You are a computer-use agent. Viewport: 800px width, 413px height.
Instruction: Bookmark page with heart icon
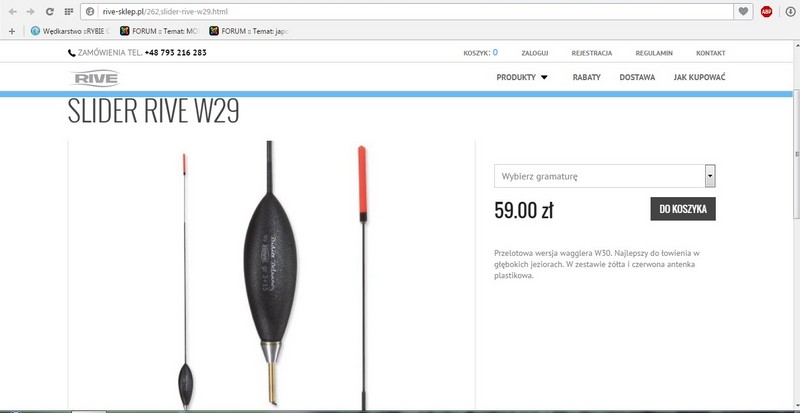coord(743,11)
